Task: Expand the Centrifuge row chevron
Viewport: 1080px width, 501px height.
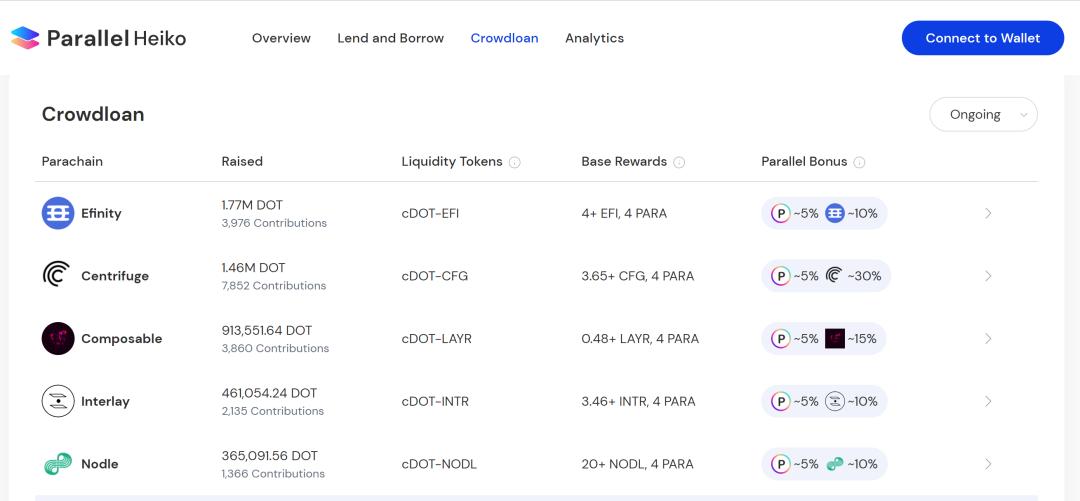Action: pos(988,276)
